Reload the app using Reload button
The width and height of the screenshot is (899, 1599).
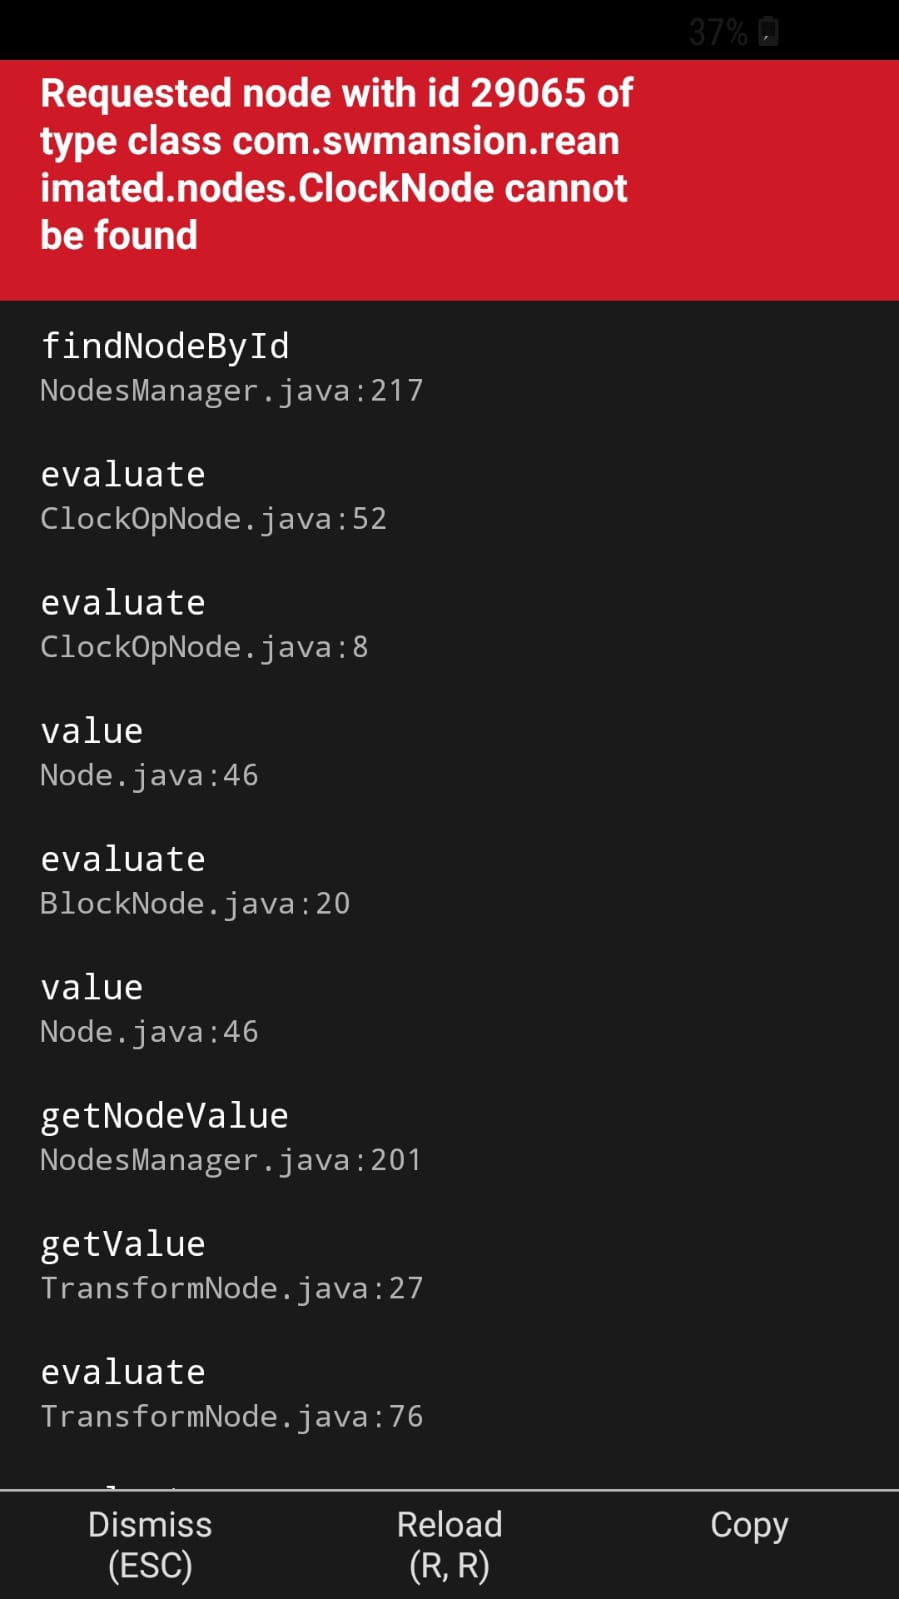pos(449,1543)
